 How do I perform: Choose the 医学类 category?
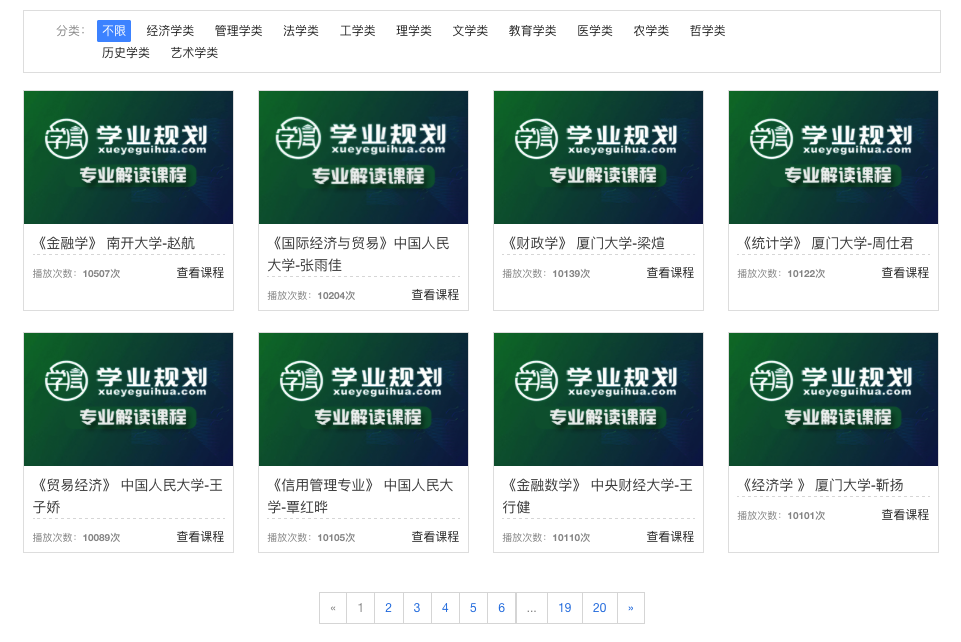[594, 31]
